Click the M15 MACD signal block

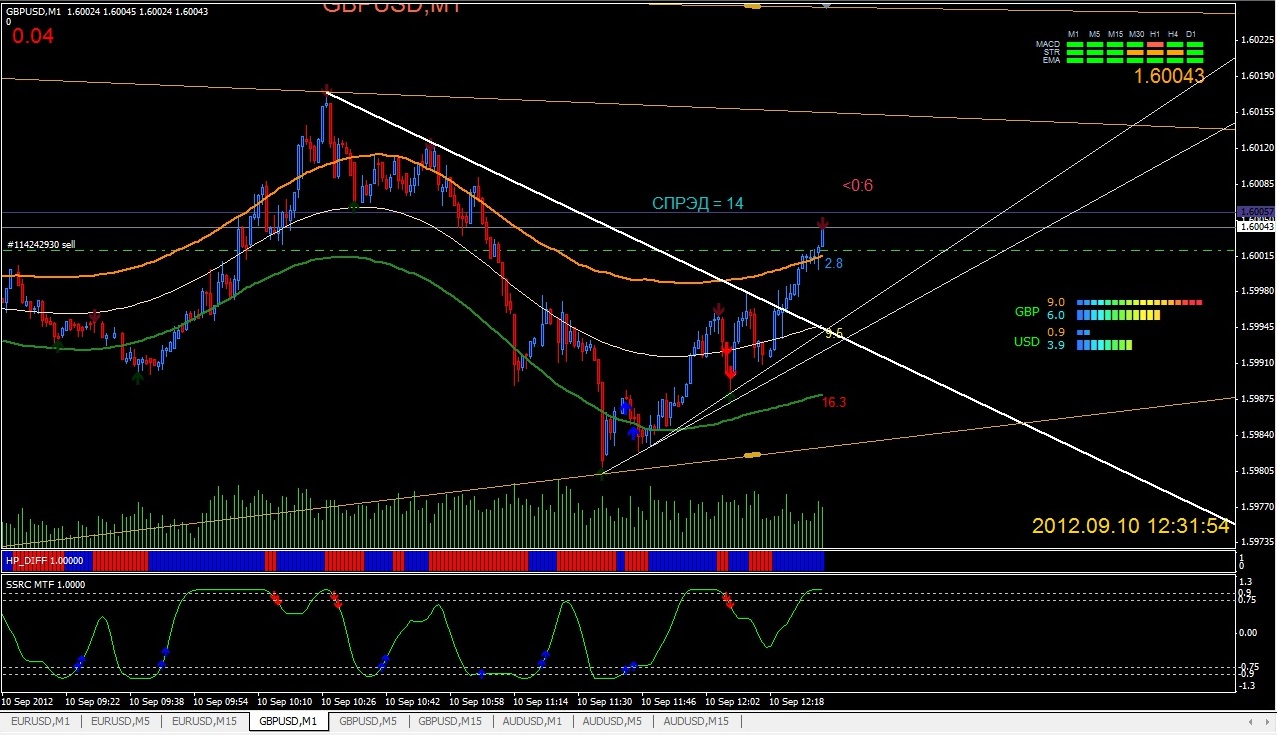[x=1115, y=44]
